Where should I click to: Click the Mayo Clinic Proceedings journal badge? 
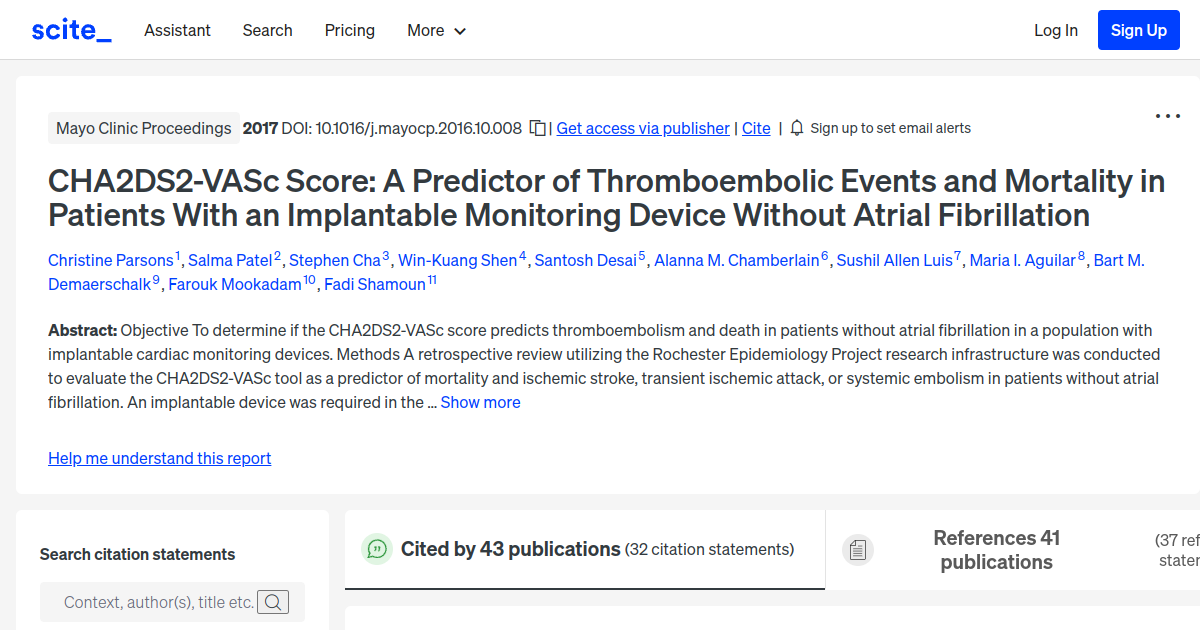pyautogui.click(x=143, y=128)
